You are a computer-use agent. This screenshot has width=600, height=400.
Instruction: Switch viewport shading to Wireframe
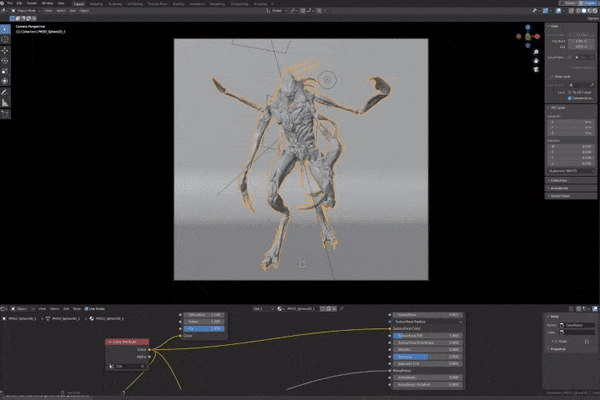(578, 11)
